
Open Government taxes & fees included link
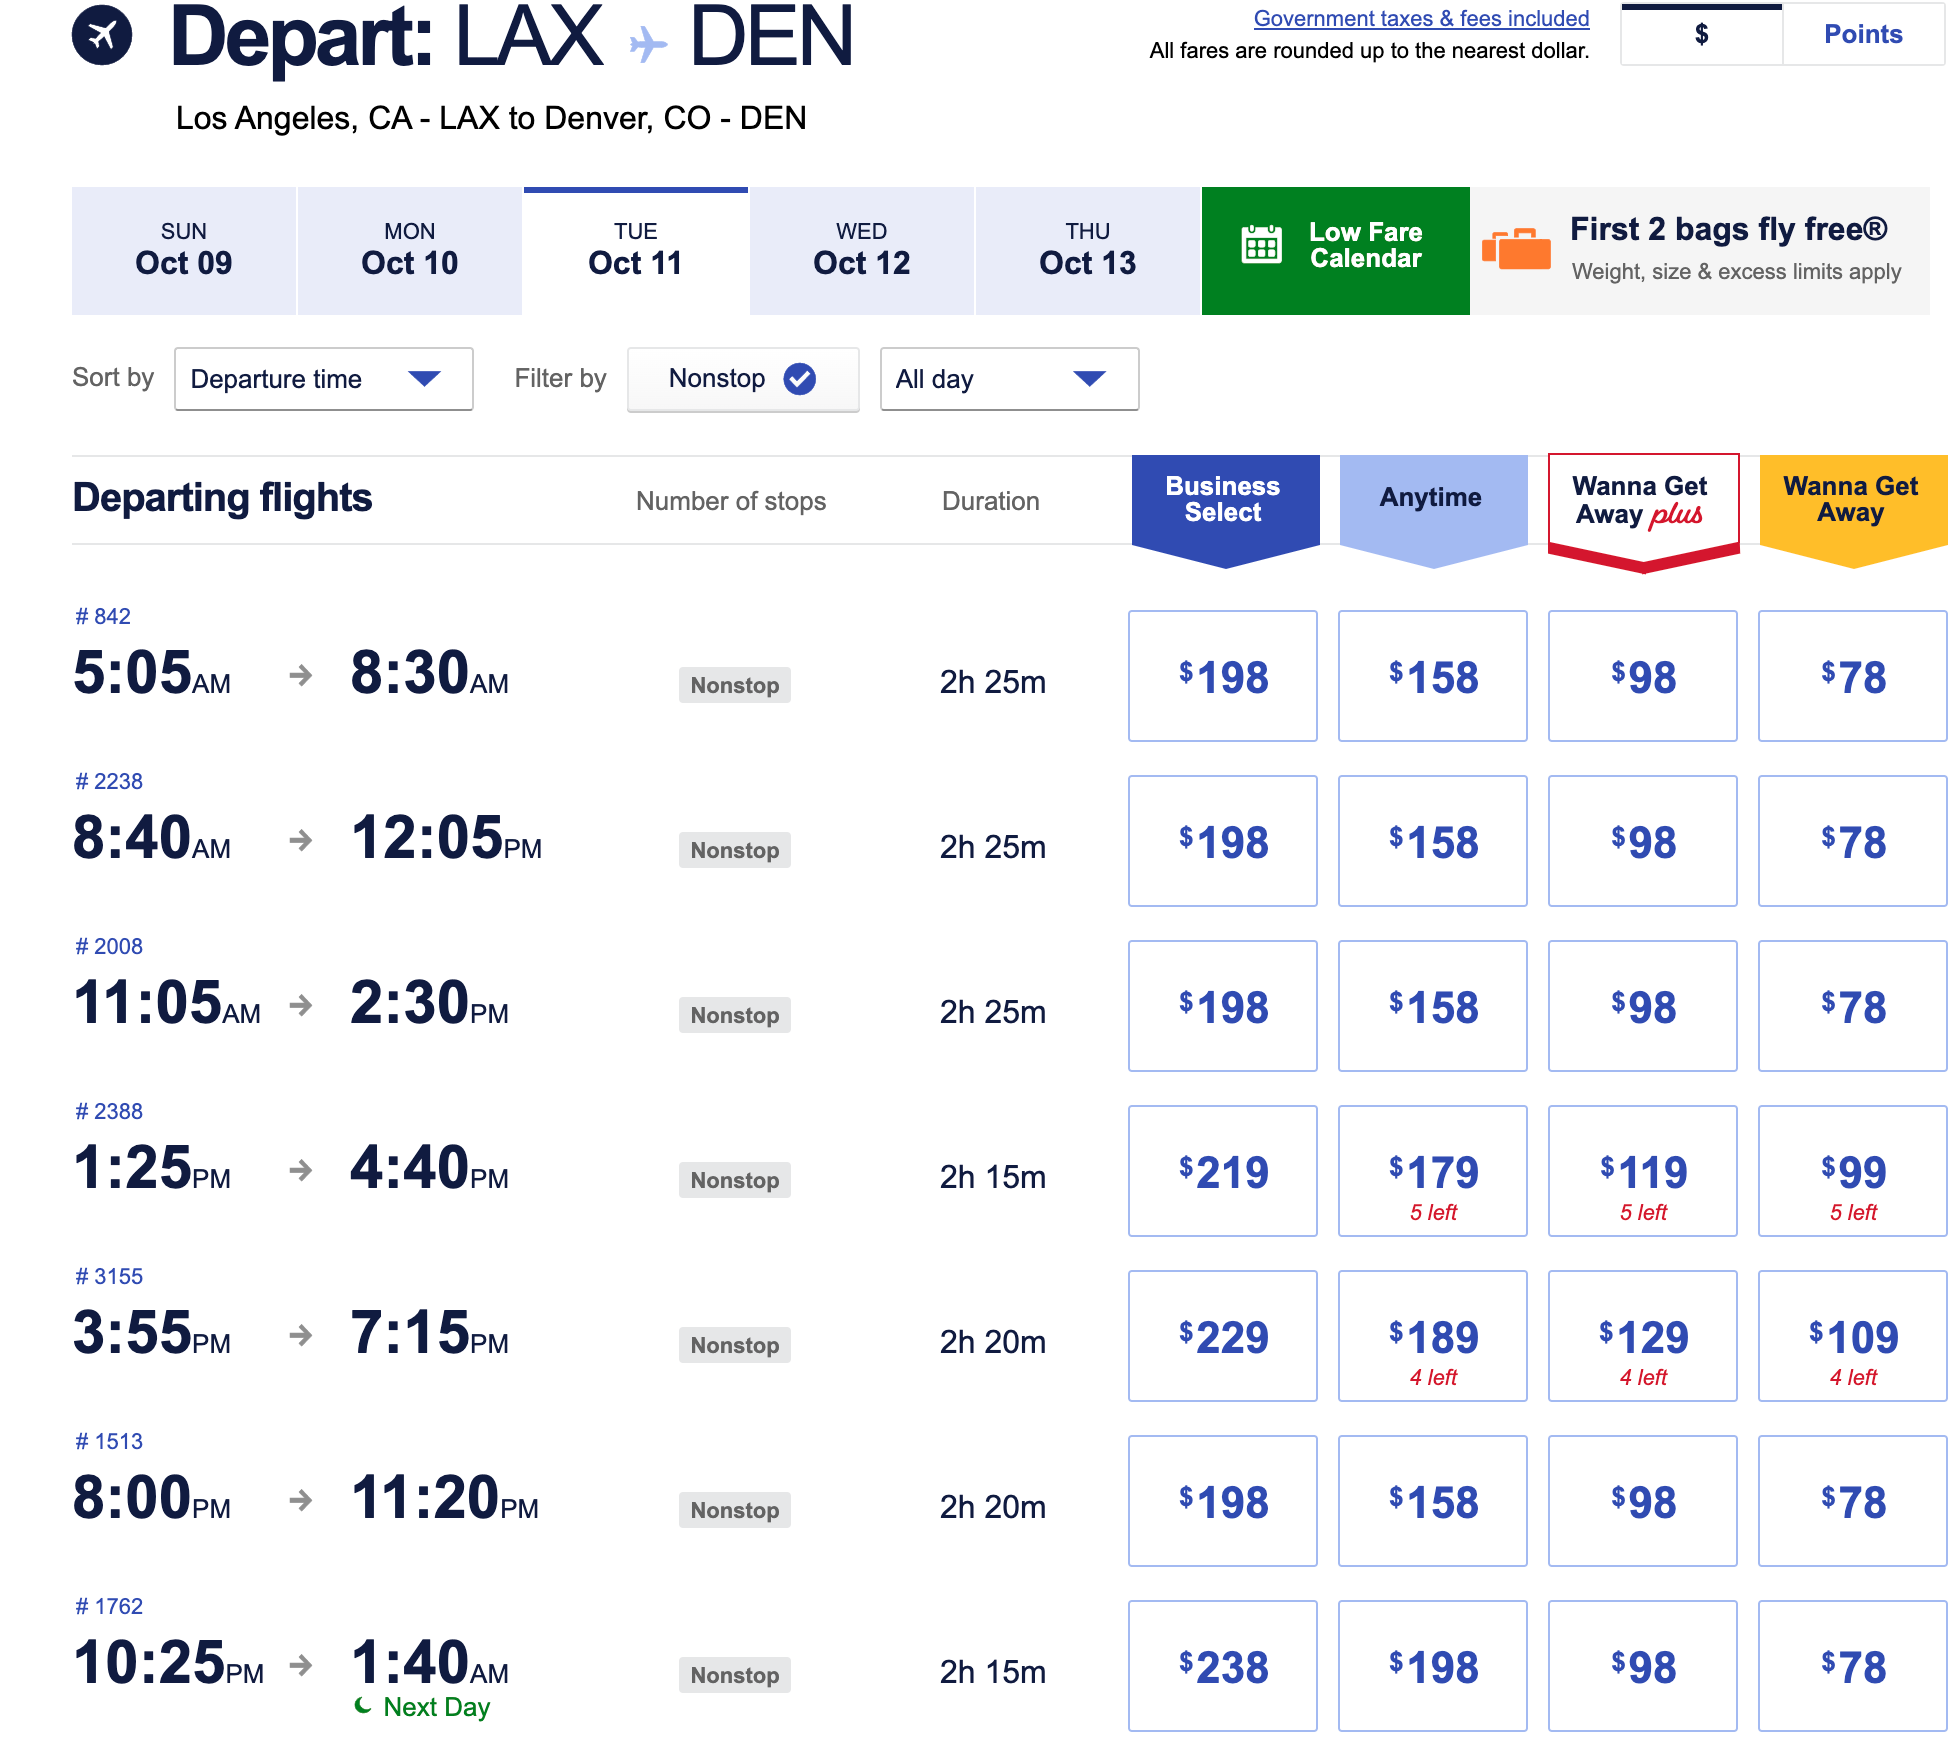(1420, 18)
